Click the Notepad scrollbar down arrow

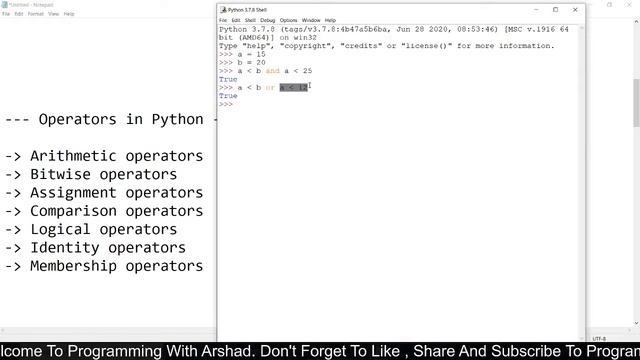coord(636,323)
